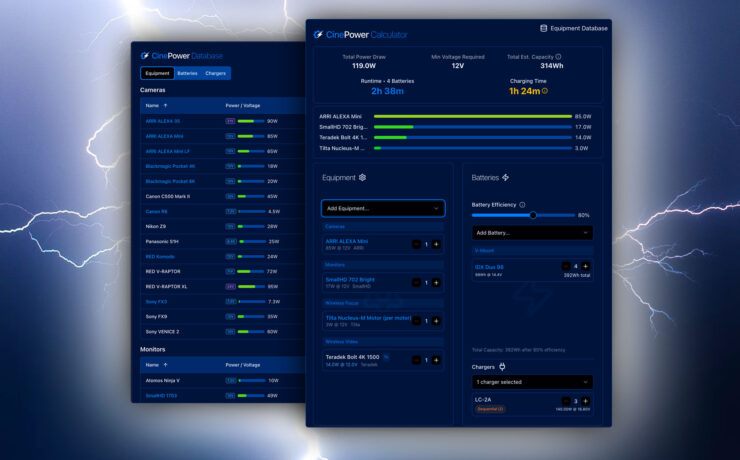Viewport: 740px width, 460px height.
Task: Open the Add Equipment dropdown
Action: pyautogui.click(x=383, y=208)
